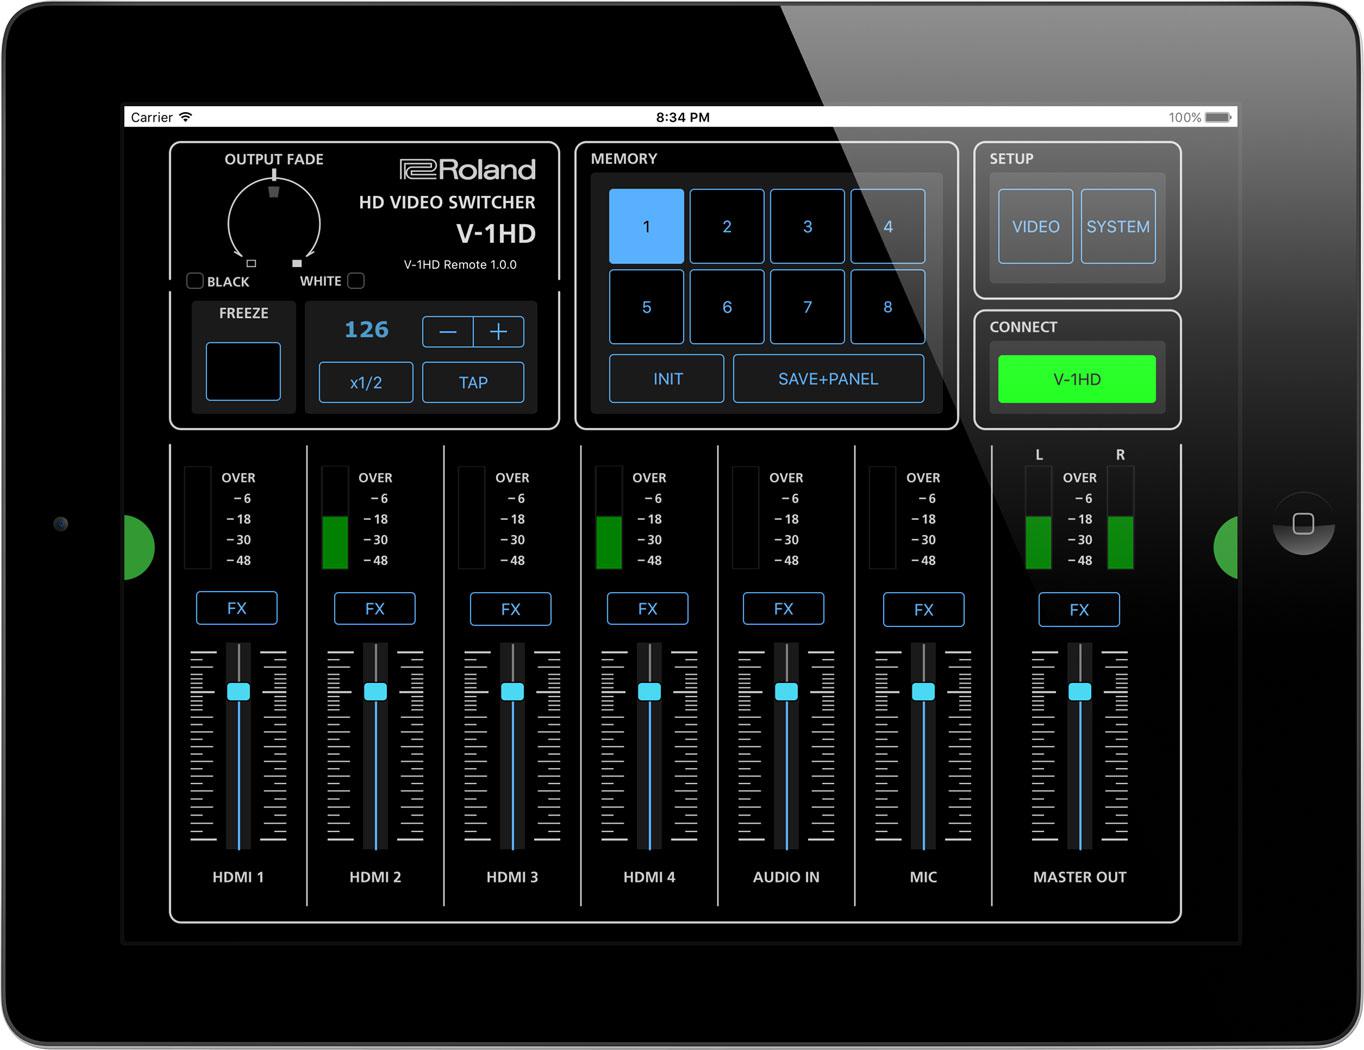Toggle the FREEZE button
The height and width of the screenshot is (1050, 1364).
[243, 371]
